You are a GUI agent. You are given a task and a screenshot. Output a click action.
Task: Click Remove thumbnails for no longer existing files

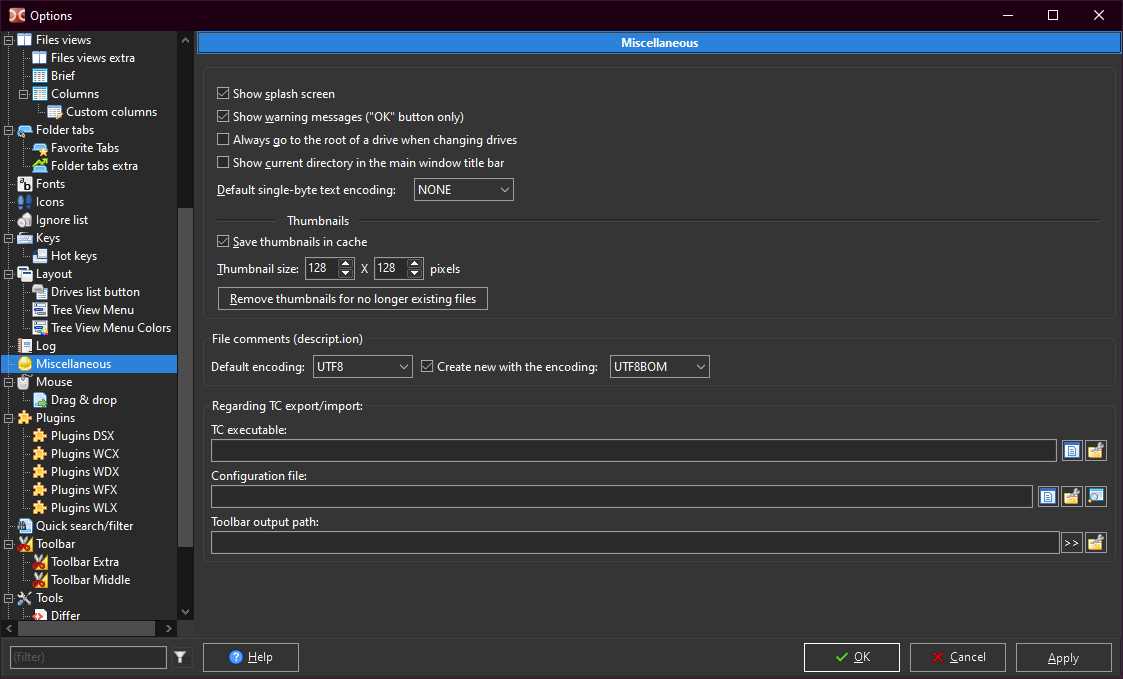(352, 299)
